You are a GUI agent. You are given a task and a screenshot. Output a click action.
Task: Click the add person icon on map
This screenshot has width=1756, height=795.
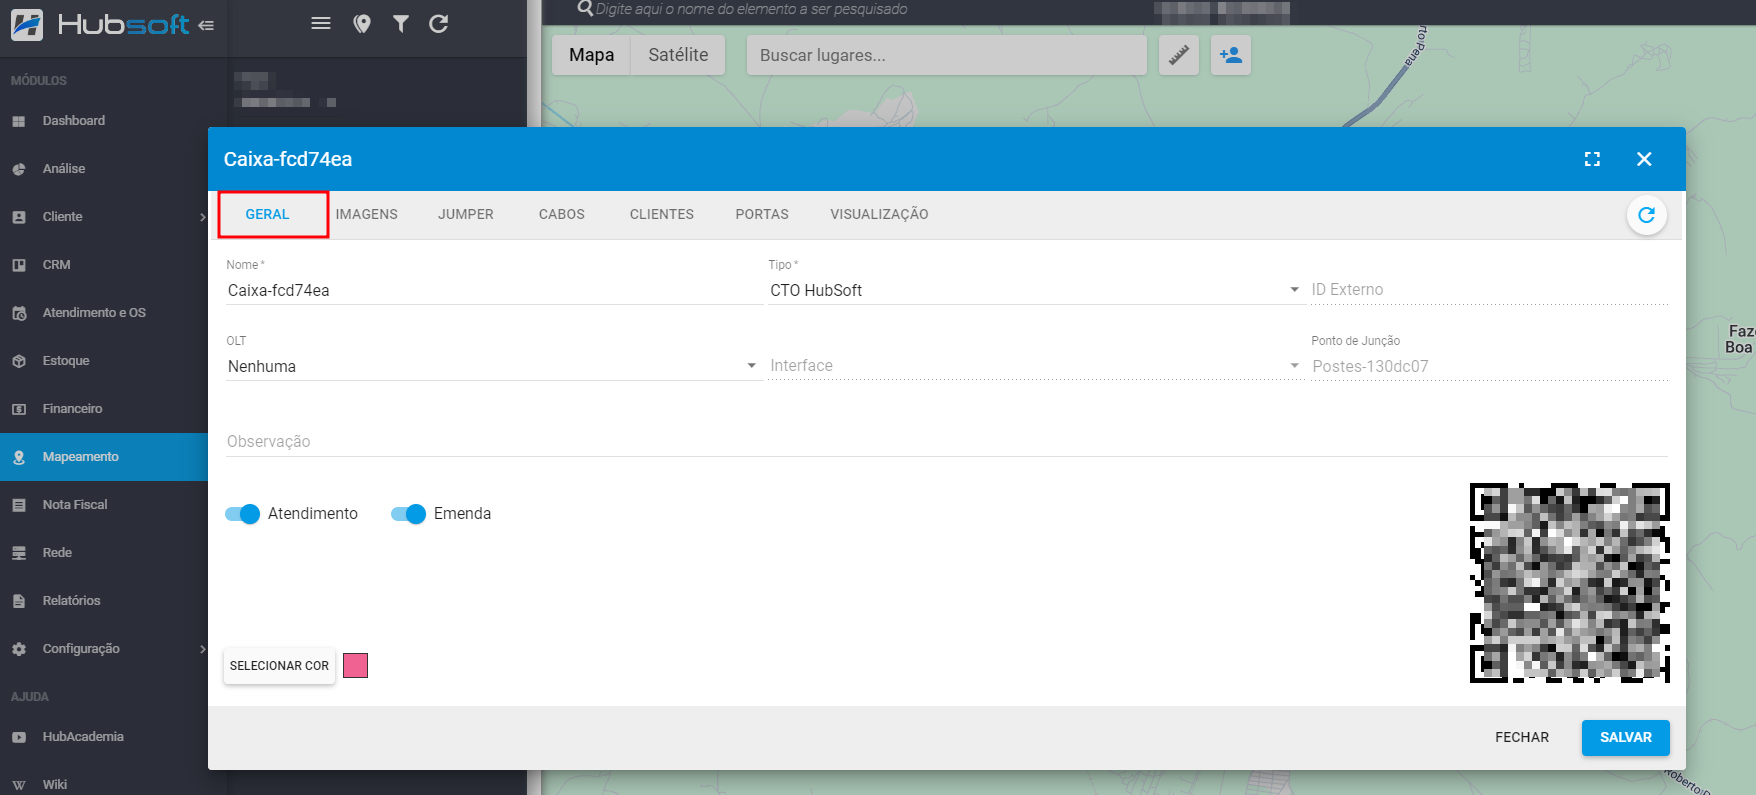tap(1231, 55)
